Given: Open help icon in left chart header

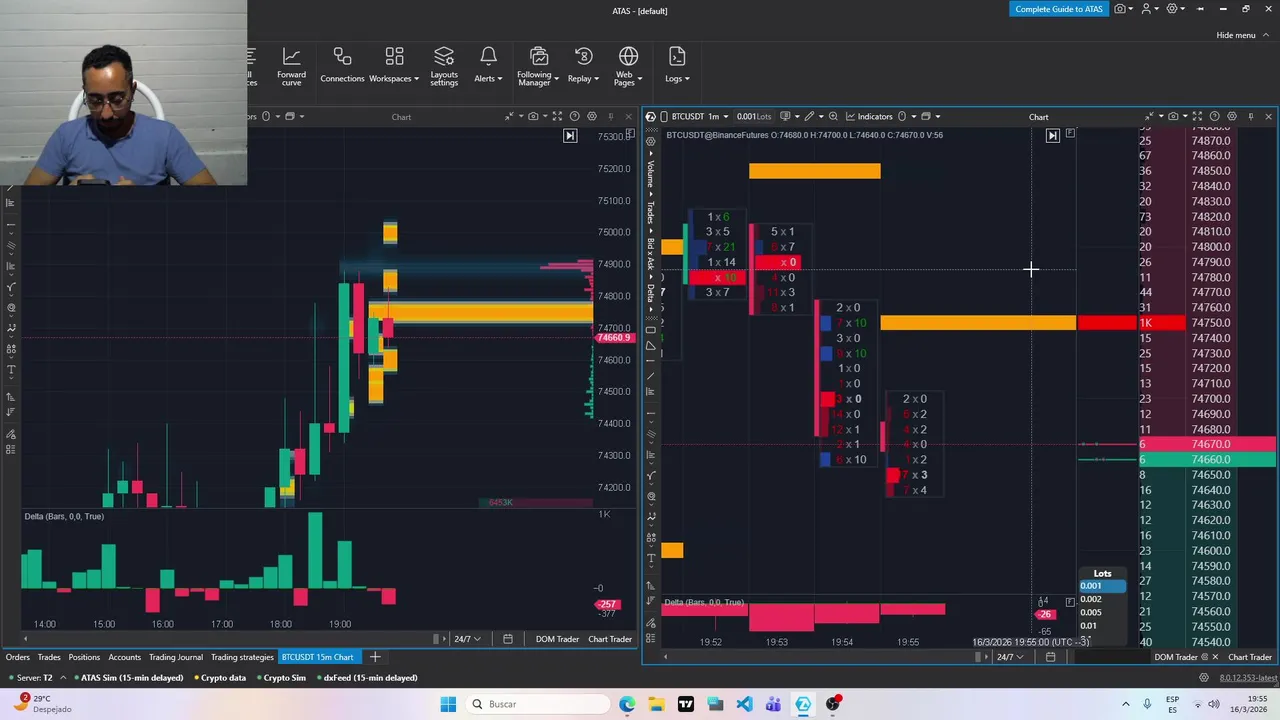Looking at the screenshot, I should 574,116.
